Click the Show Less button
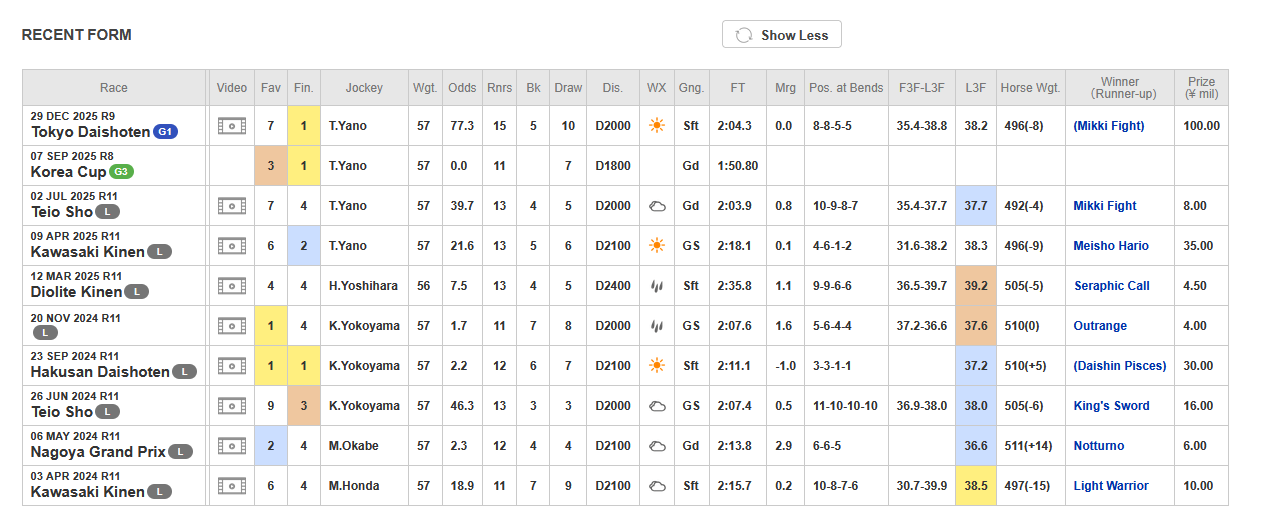Image resolution: width=1268 pixels, height=521 pixels. (782, 35)
